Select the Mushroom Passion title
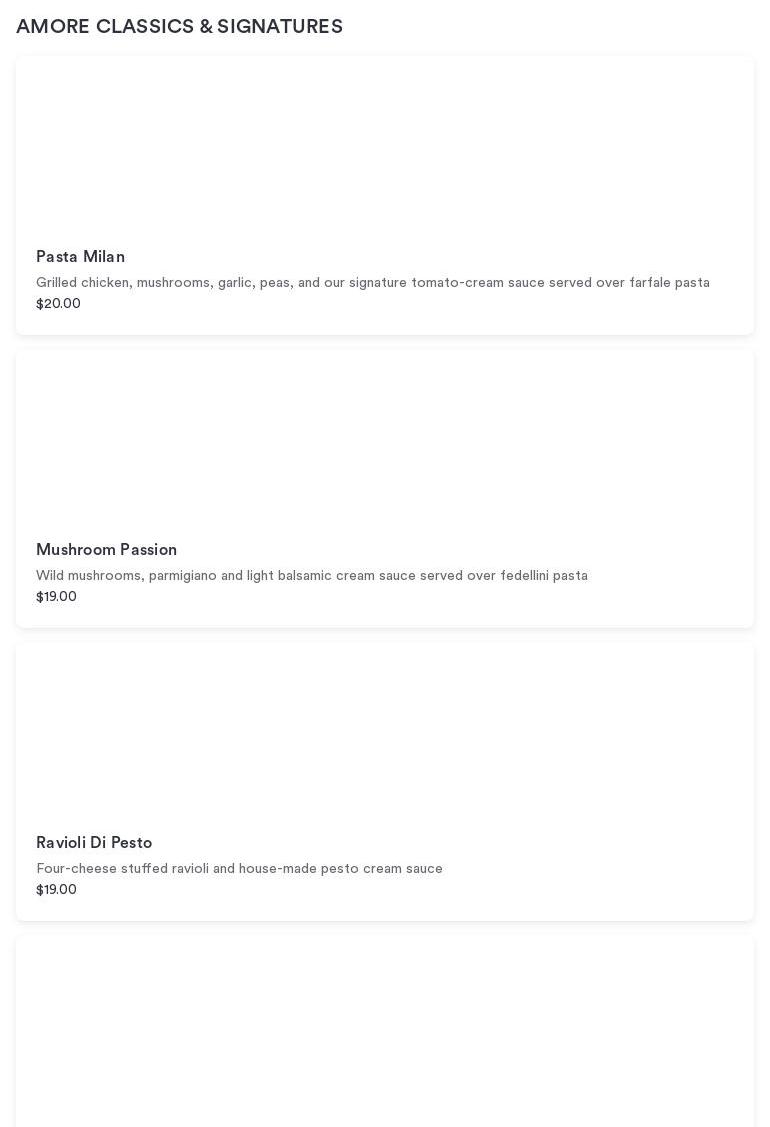770x1127 pixels. point(106,550)
